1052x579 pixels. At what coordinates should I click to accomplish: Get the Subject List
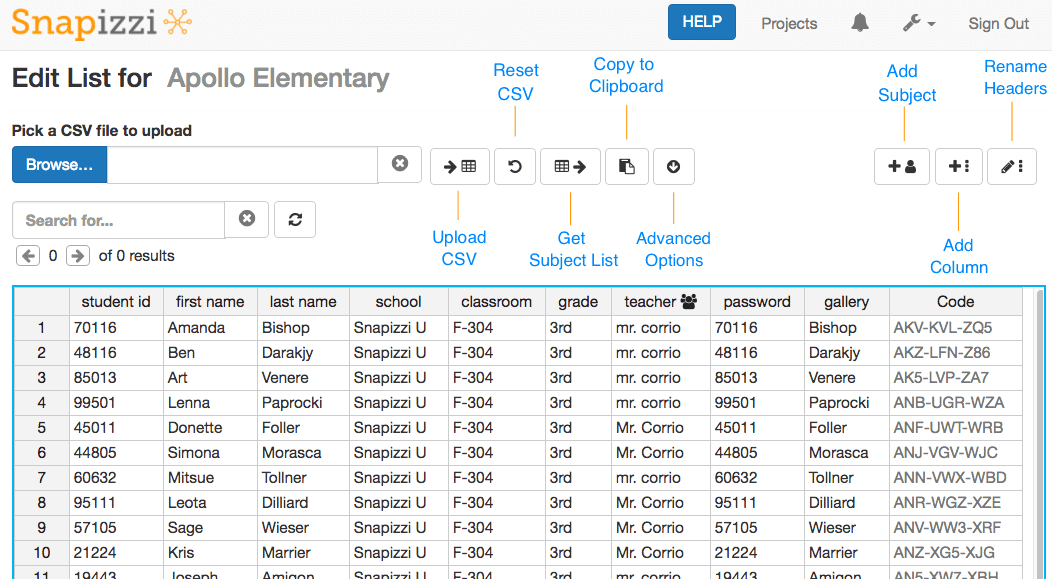(570, 166)
